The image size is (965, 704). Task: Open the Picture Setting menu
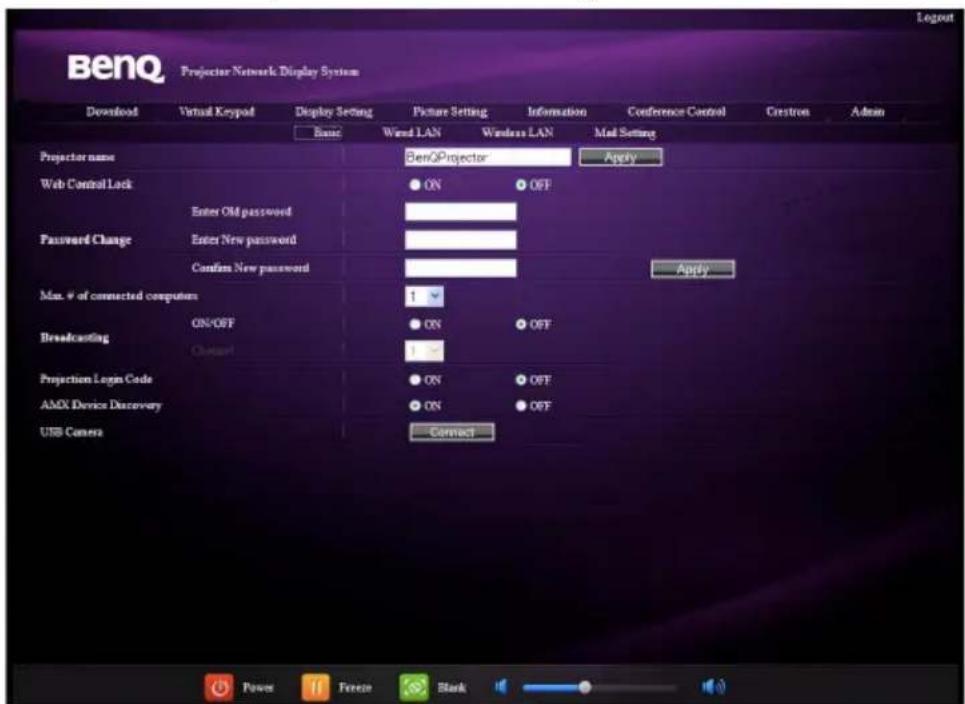click(x=450, y=111)
